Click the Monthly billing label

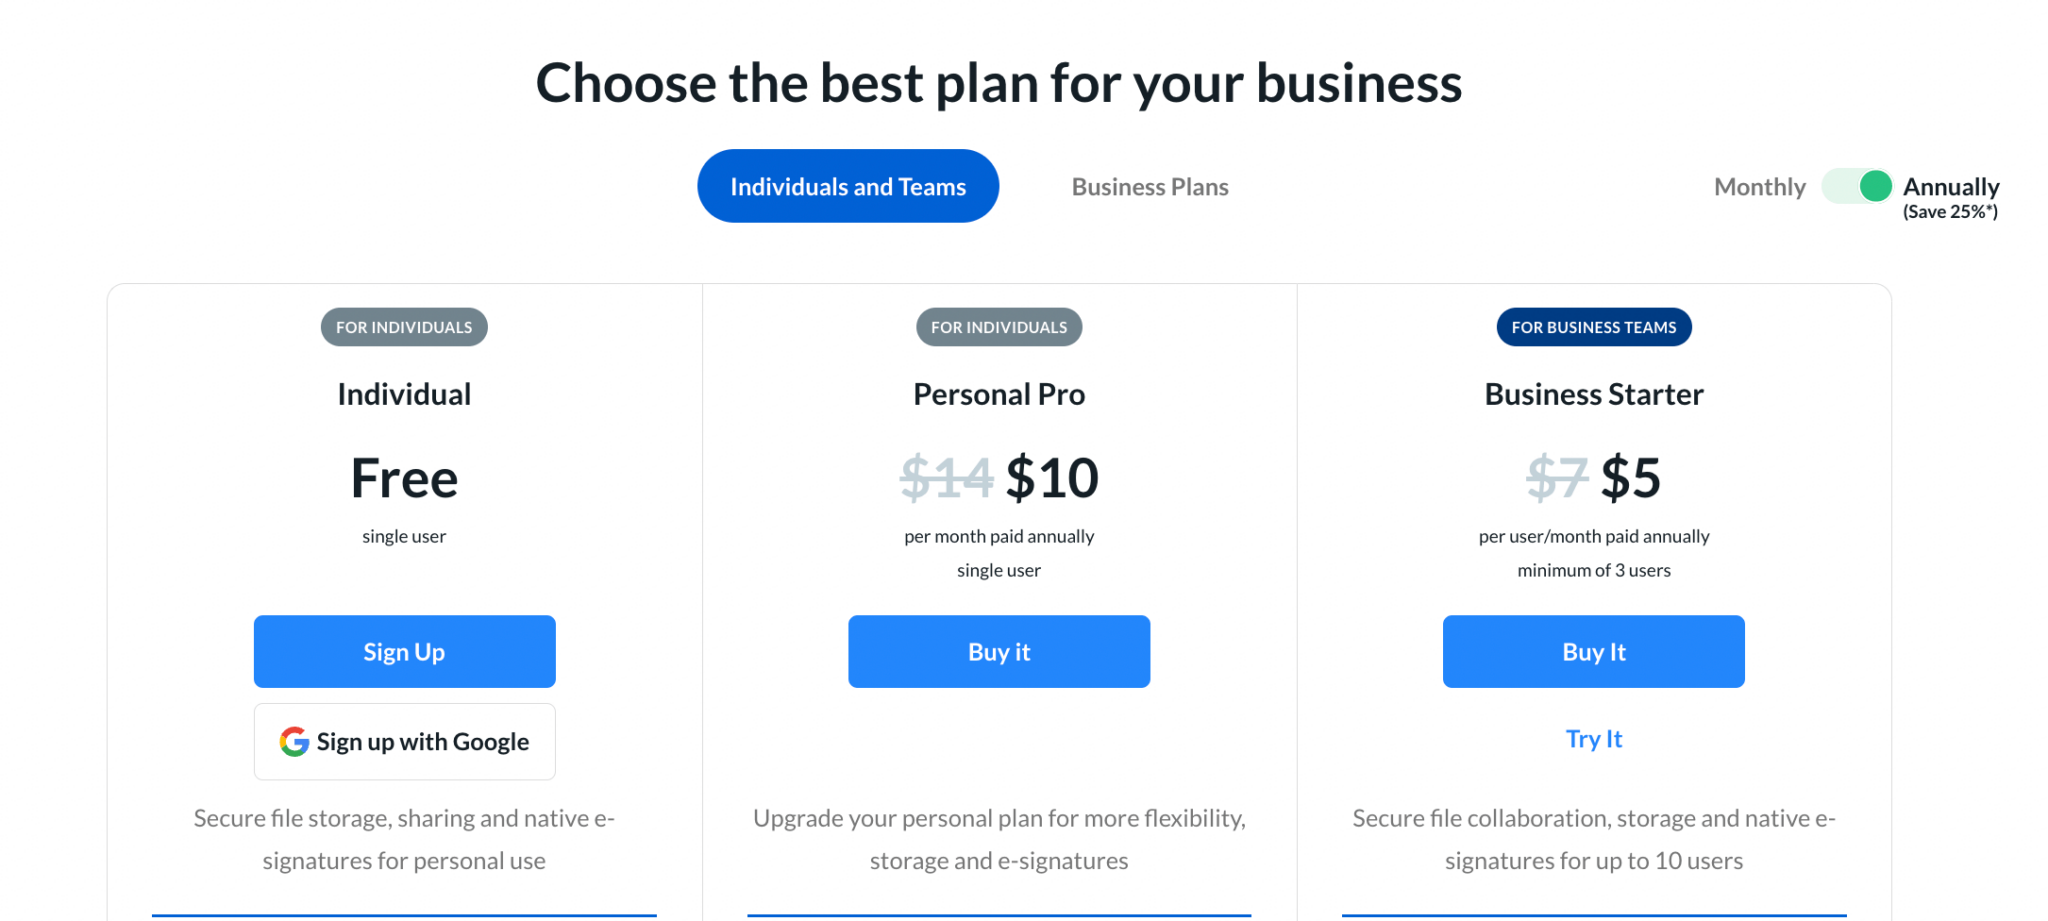1758,186
